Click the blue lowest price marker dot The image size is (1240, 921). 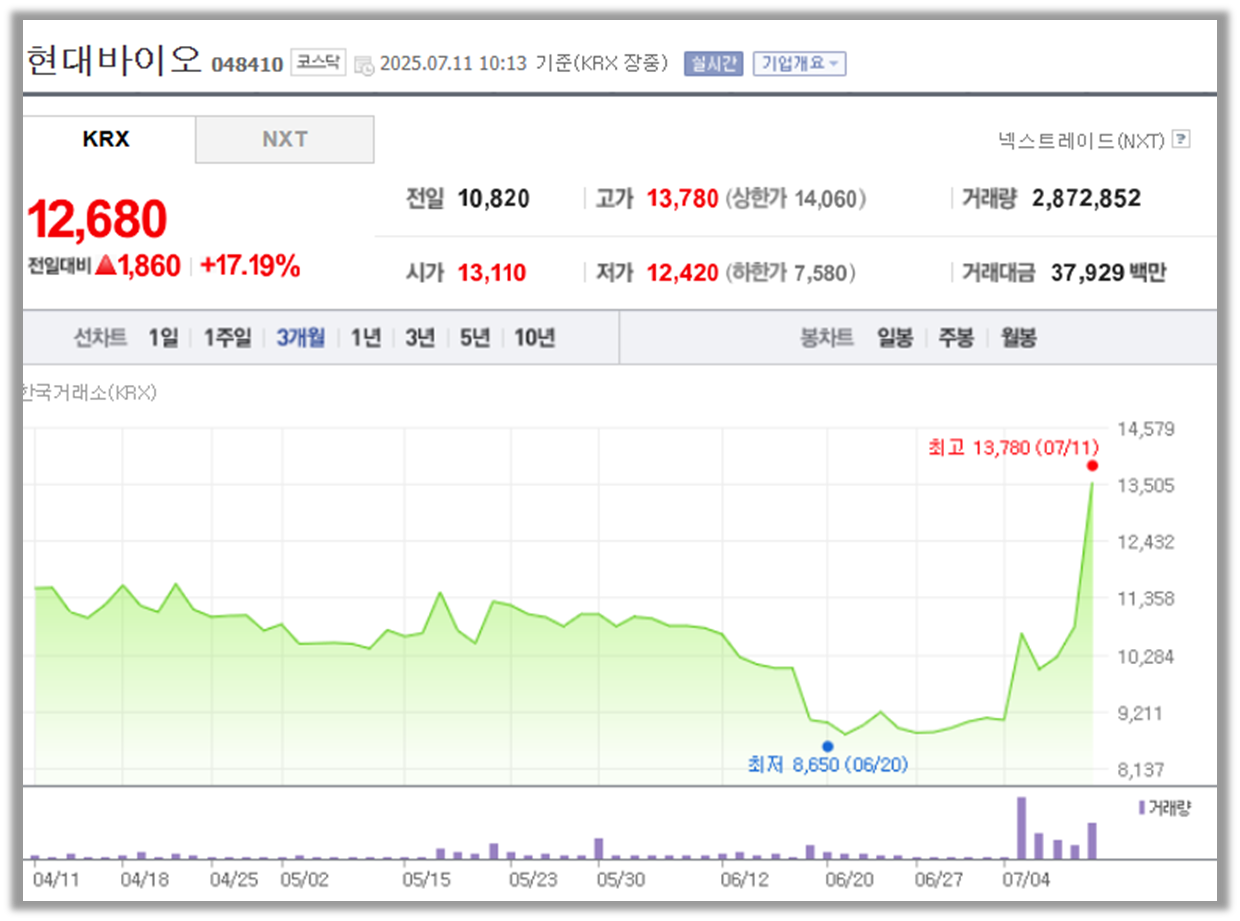827,746
